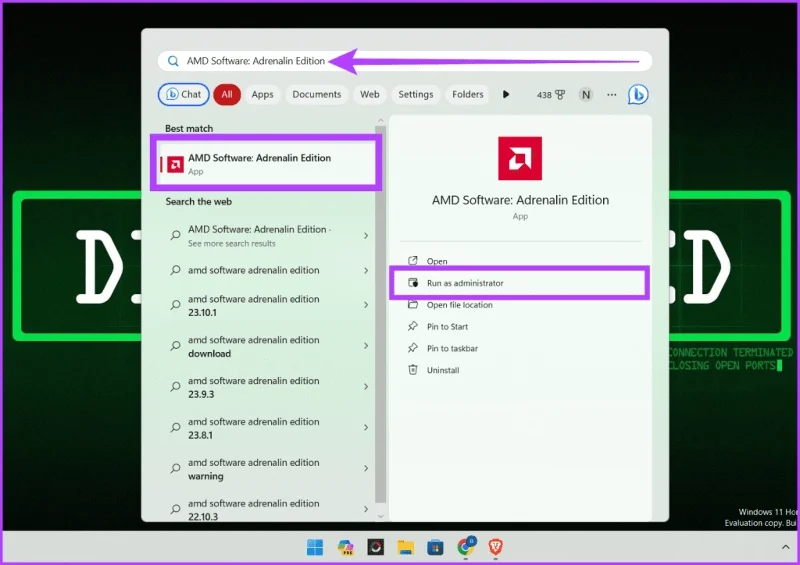The height and width of the screenshot is (565, 800).
Task: Expand chevron for 'amd software adrenalin edition' suggestion
Action: coord(366,271)
